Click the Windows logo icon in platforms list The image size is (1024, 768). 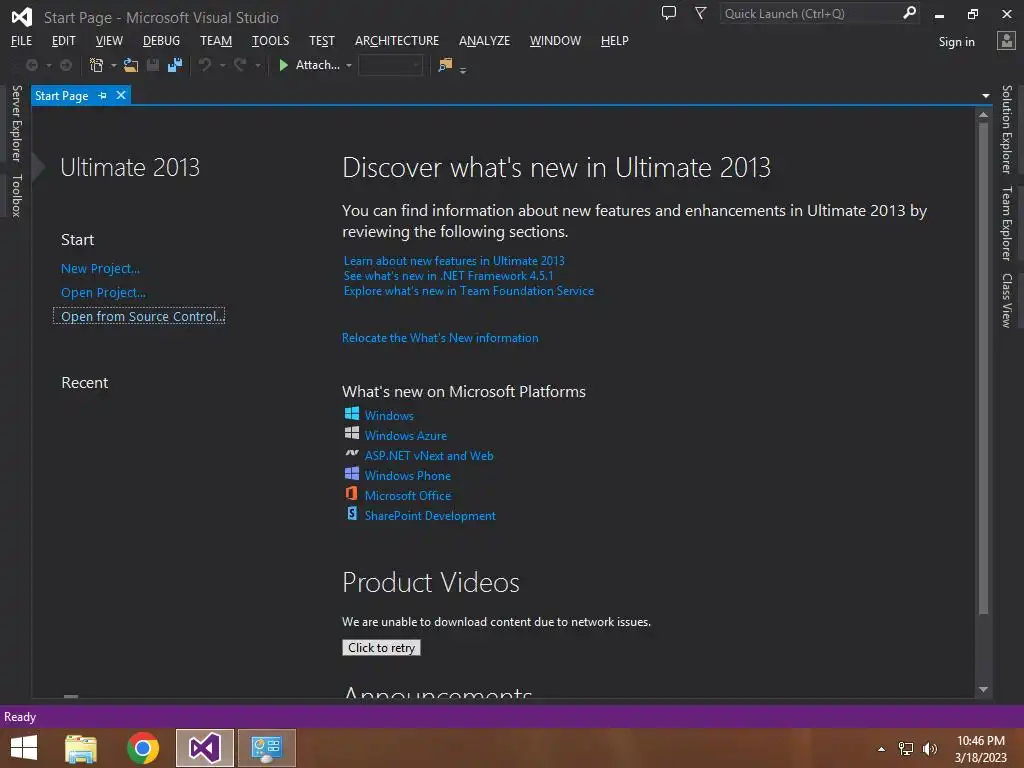[352, 414]
